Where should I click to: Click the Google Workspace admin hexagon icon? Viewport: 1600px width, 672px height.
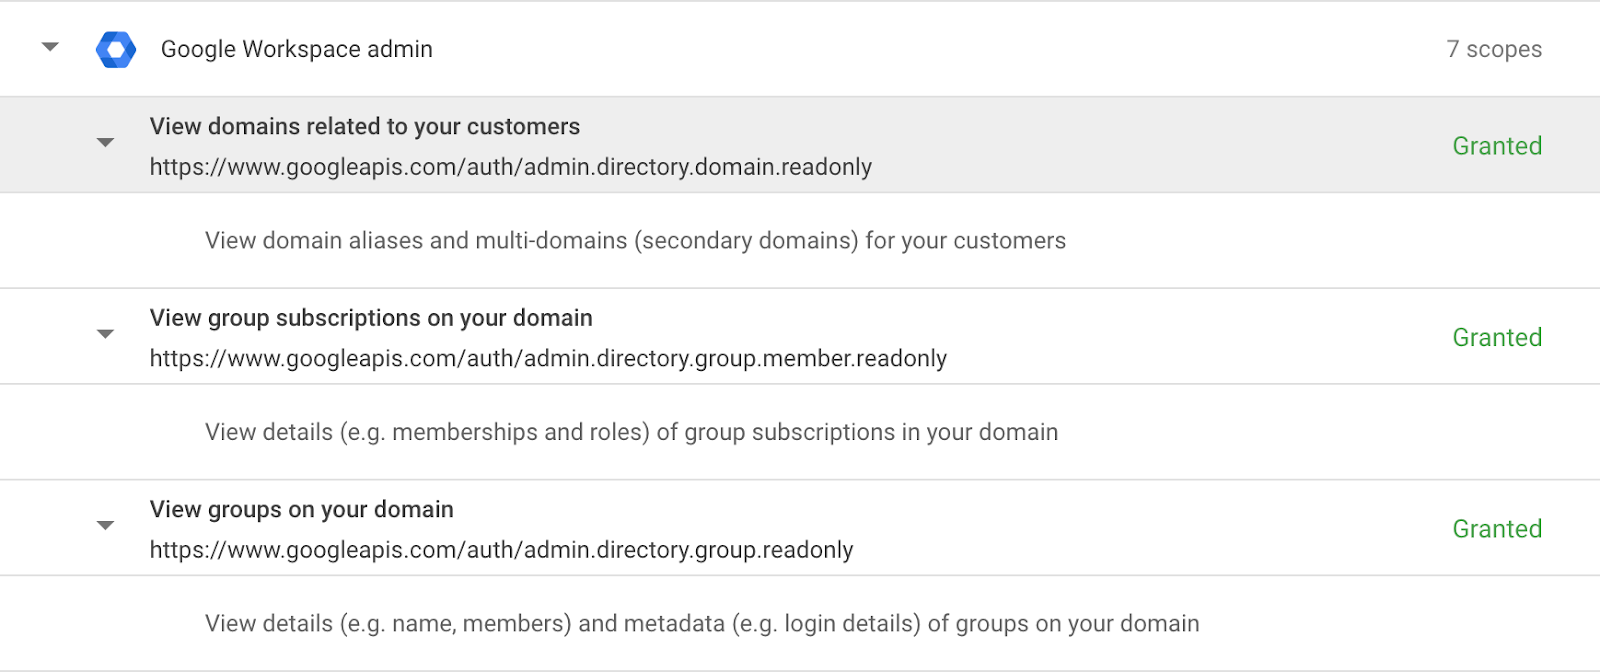(x=116, y=49)
